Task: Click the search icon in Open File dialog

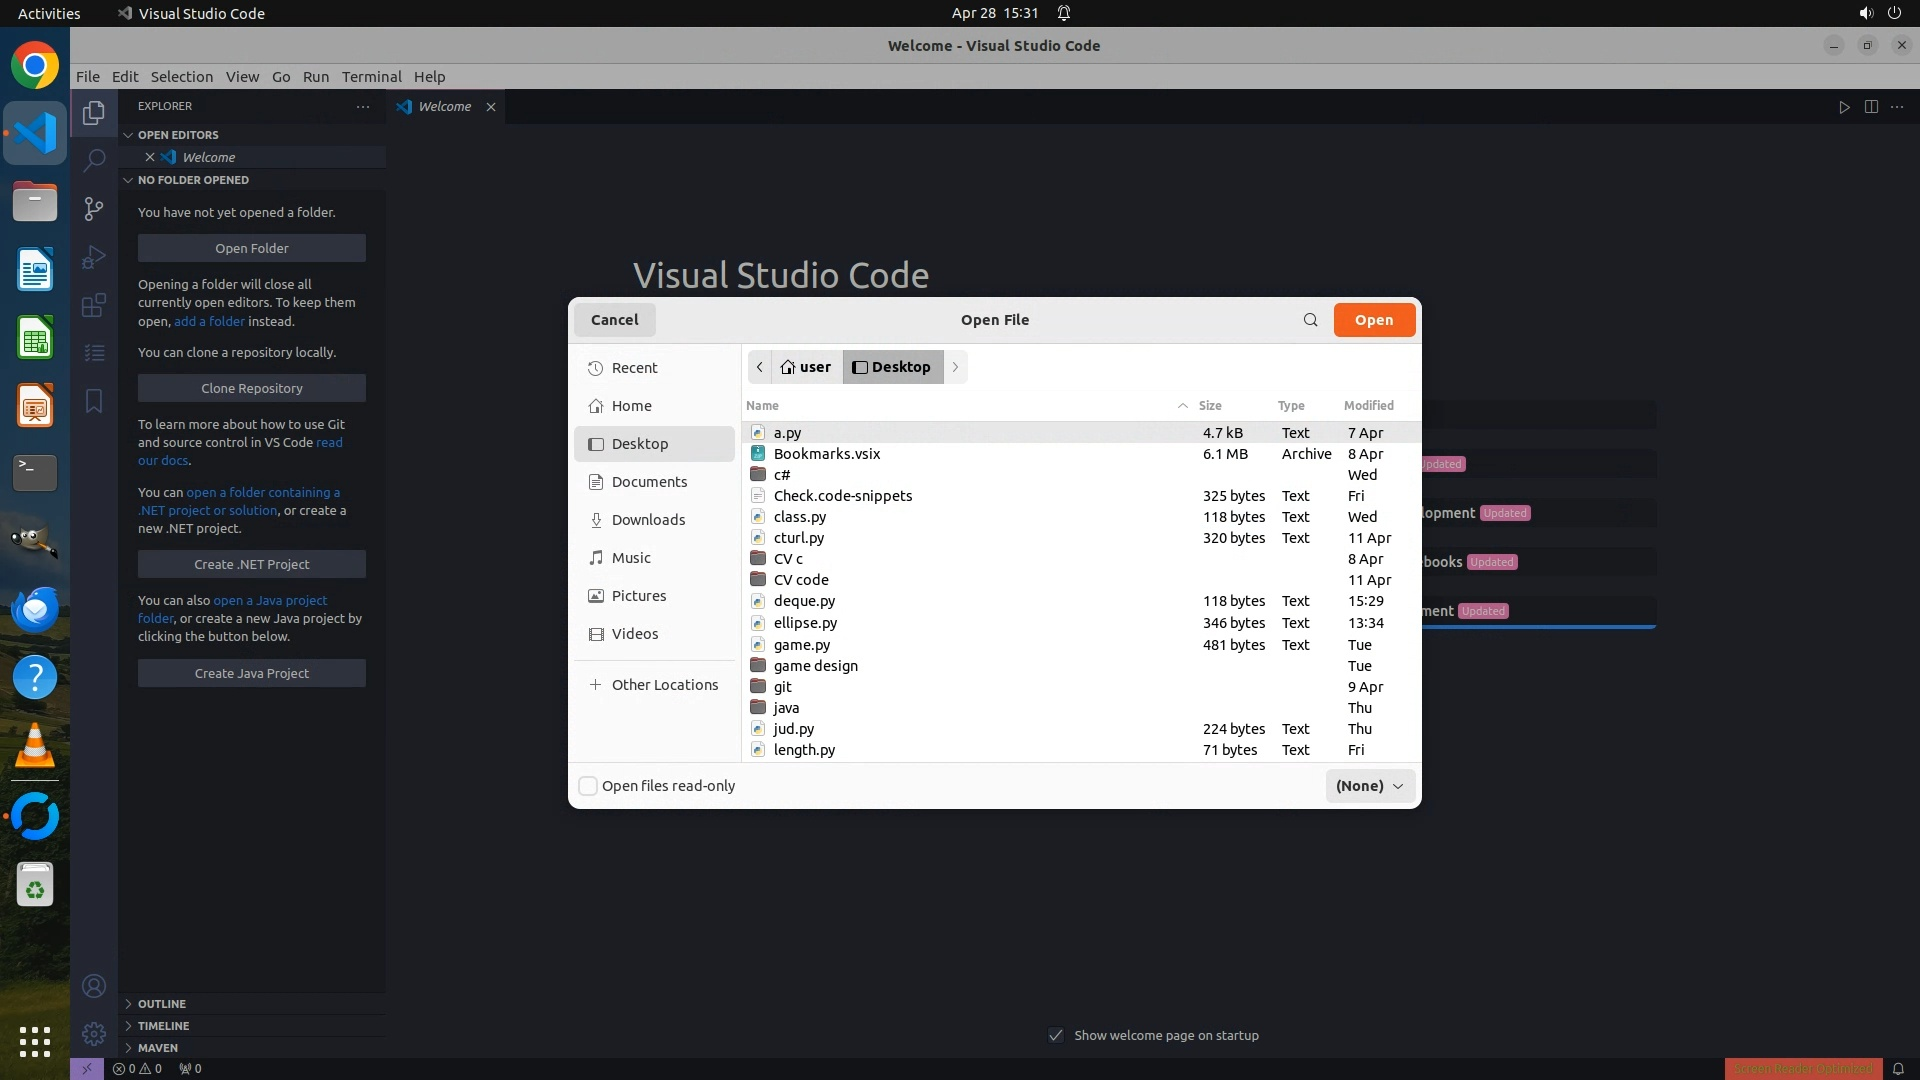Action: point(1310,320)
